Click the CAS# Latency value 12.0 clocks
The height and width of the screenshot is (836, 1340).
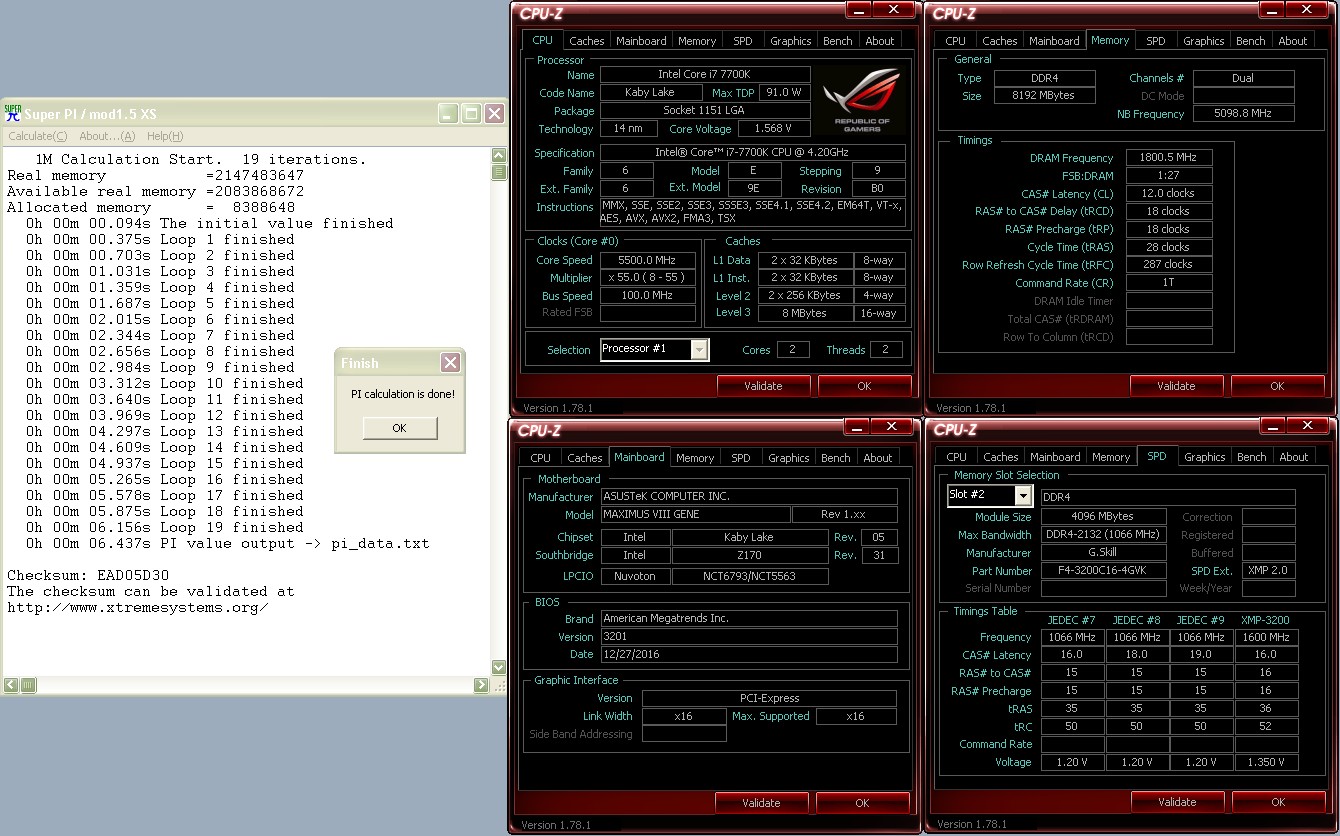1169,194
